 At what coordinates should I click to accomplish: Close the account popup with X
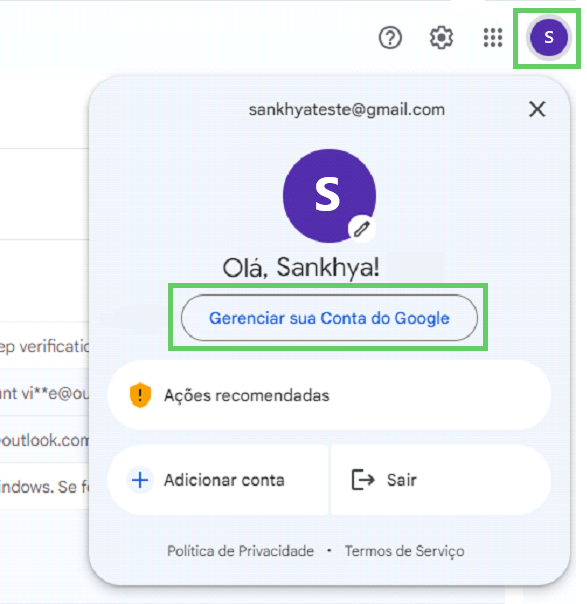[x=537, y=109]
